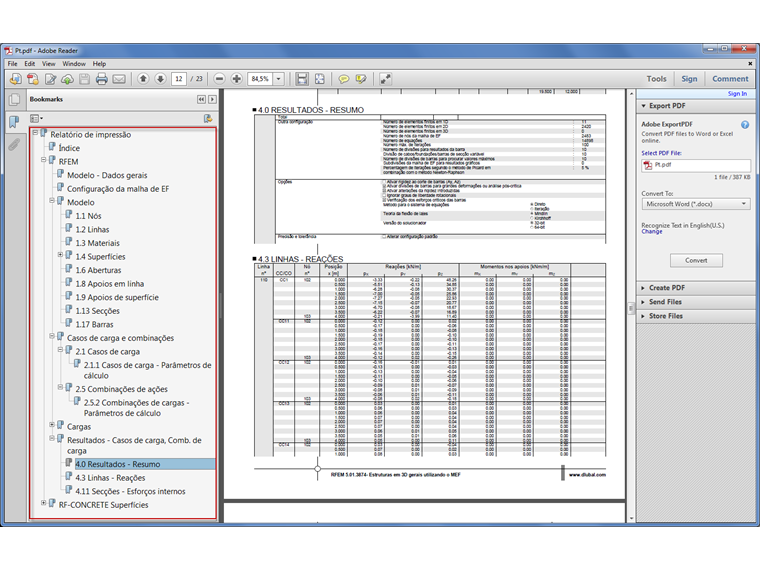This screenshot has height=570, width=760.
Task: Click the Email envelope toolbar icon
Action: tap(119, 79)
